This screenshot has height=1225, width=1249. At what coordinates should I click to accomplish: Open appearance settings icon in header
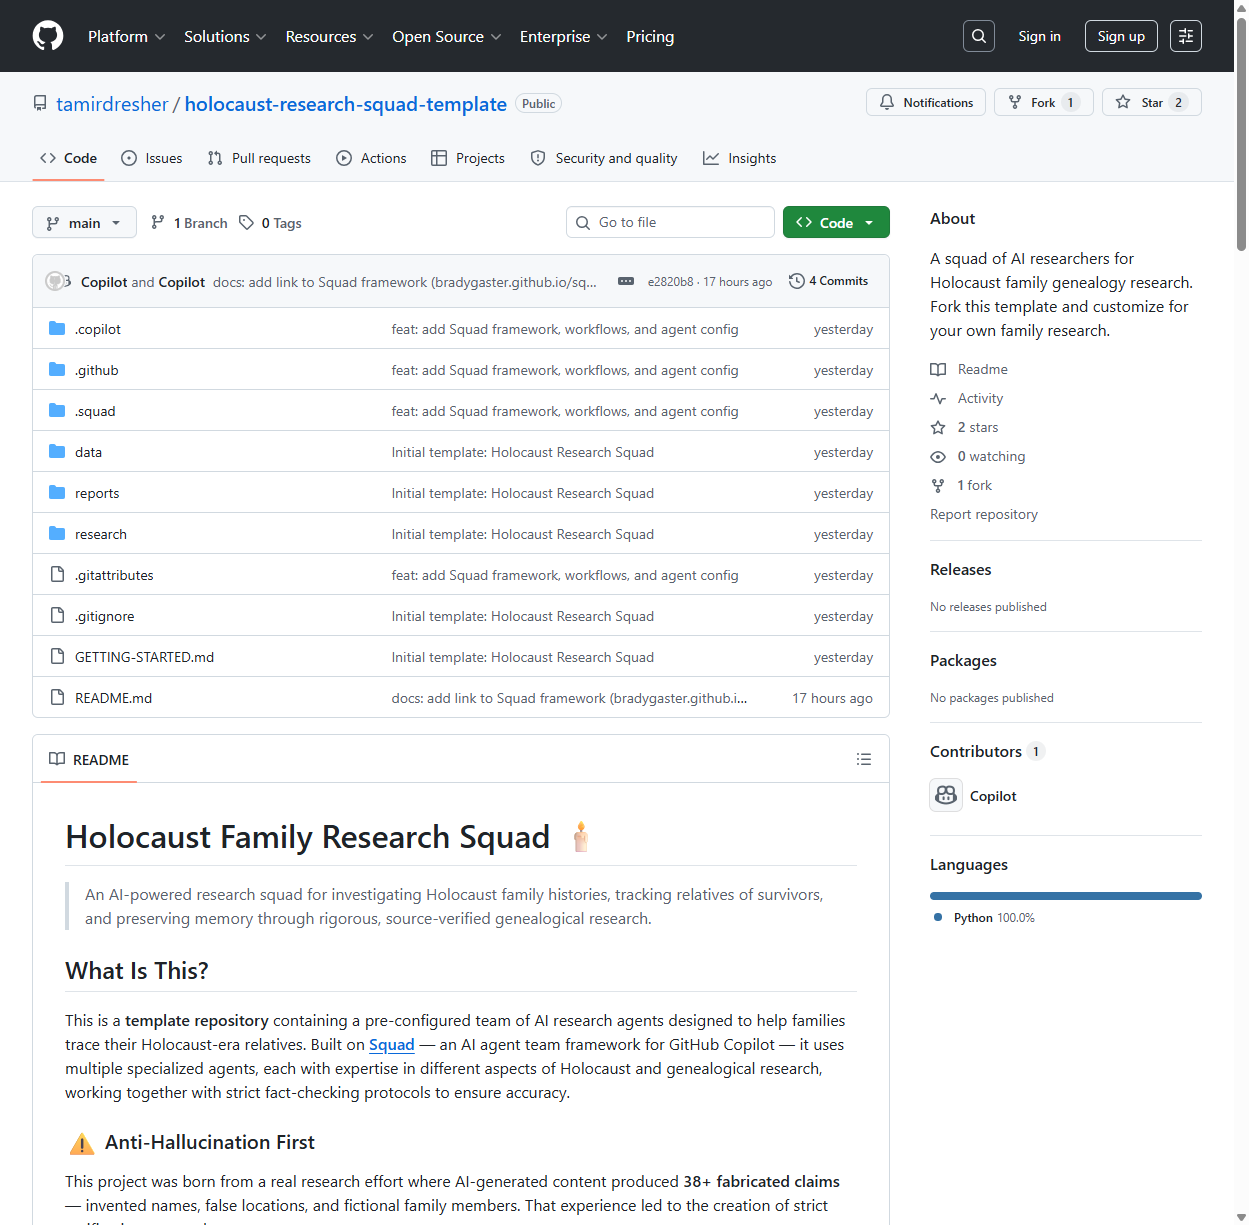(x=1186, y=36)
